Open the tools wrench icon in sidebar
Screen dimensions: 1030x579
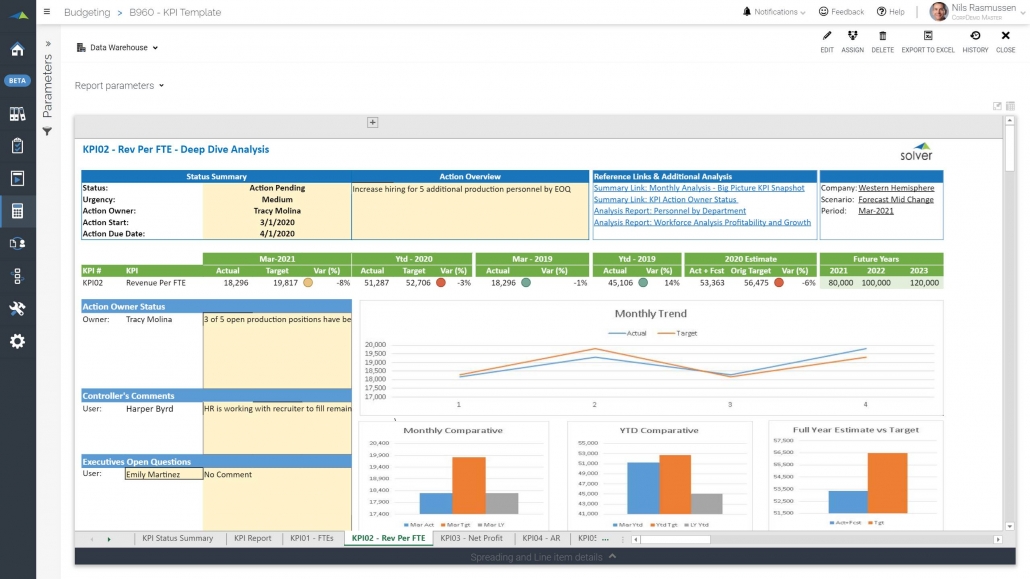coord(17,309)
